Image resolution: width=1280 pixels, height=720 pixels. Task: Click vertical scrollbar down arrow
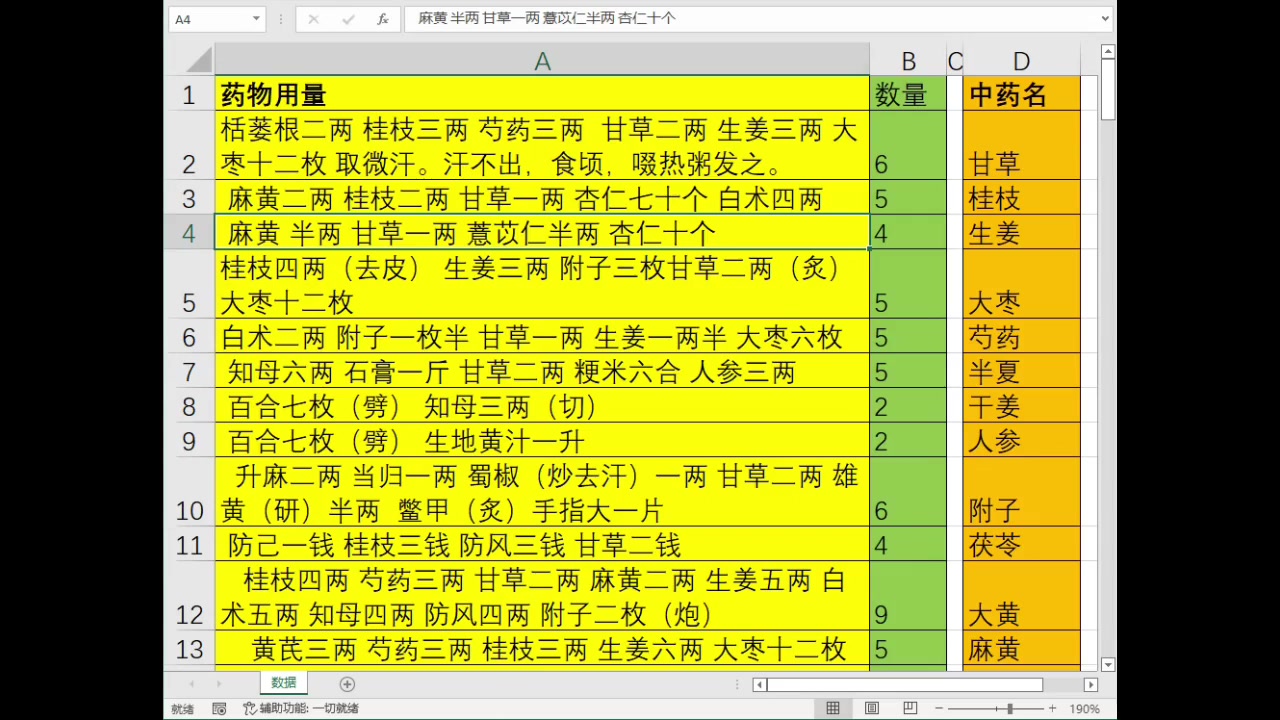point(1108,664)
